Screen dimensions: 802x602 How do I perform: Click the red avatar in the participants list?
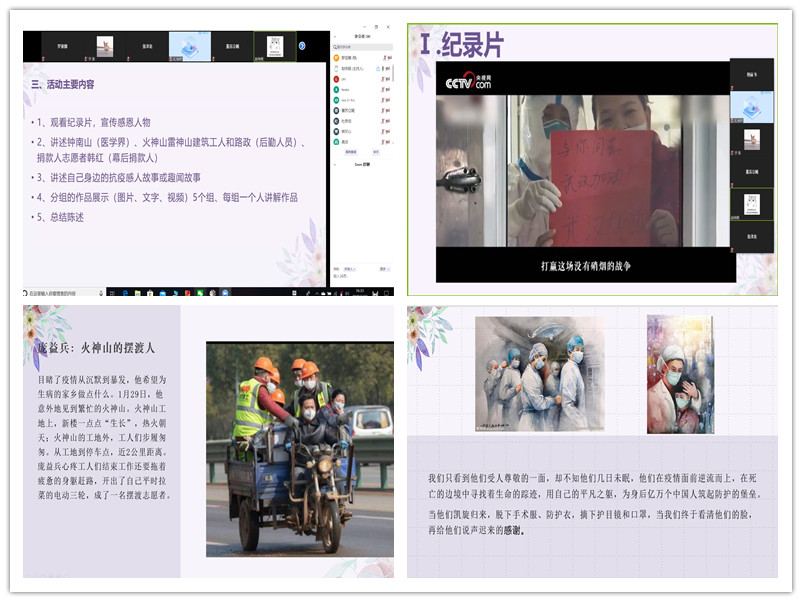[336, 77]
